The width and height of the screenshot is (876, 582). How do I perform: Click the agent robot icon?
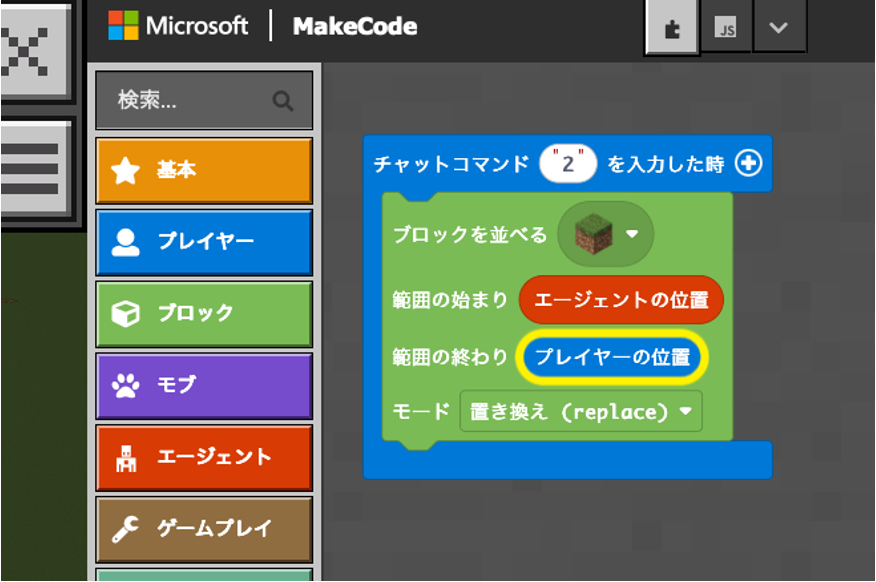pos(126,458)
